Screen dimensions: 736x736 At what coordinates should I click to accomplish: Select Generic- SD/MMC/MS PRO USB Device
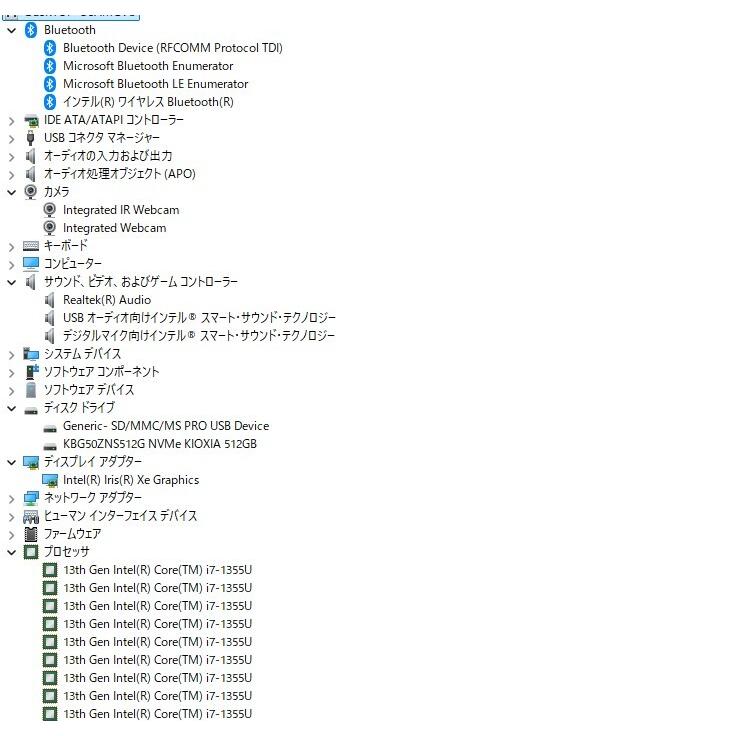tap(166, 426)
